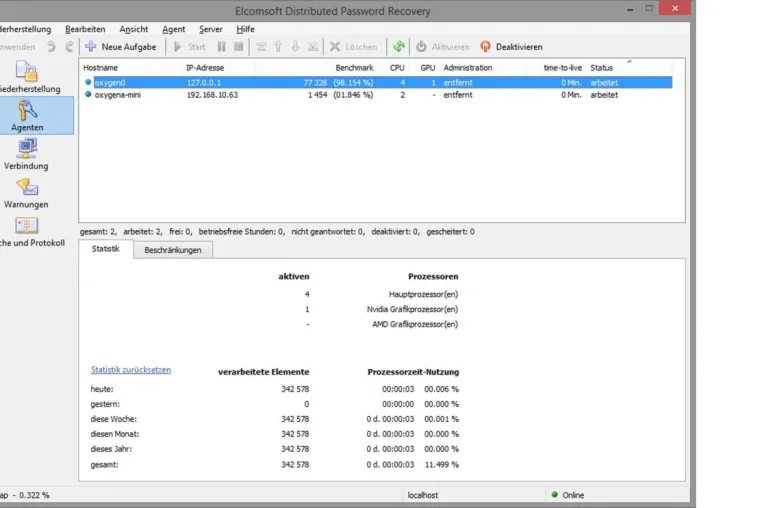Click the IP address 192.168.10.63
Image resolution: width=762 pixels, height=508 pixels.
tap(212, 95)
